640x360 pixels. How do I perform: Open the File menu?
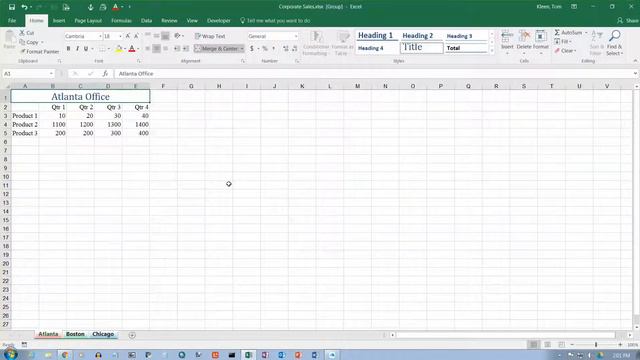tap(12, 20)
